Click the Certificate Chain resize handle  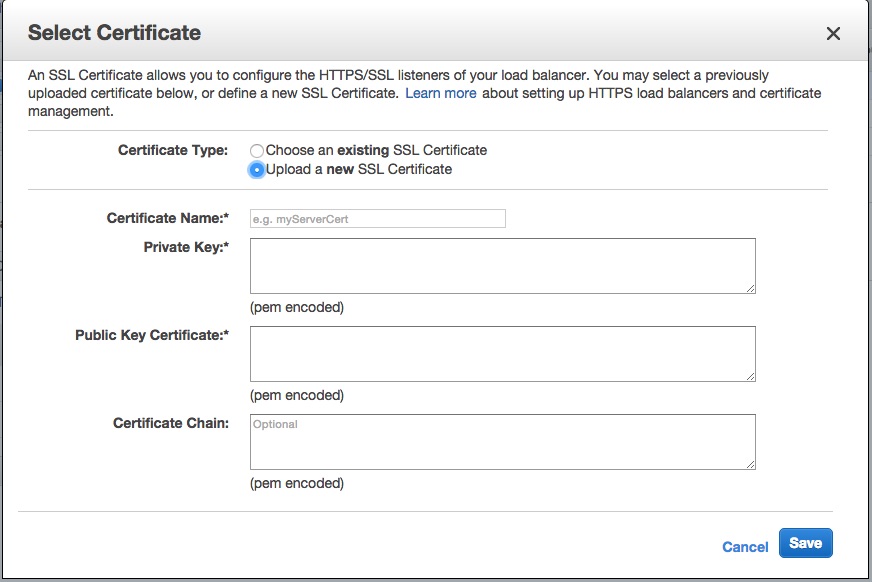pos(750,464)
